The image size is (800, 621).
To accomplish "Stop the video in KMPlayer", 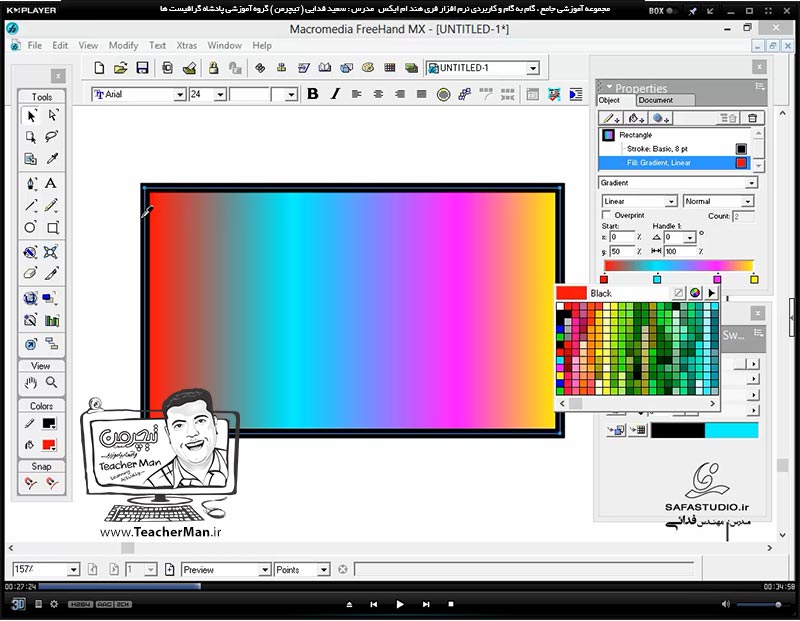I will (x=451, y=604).
